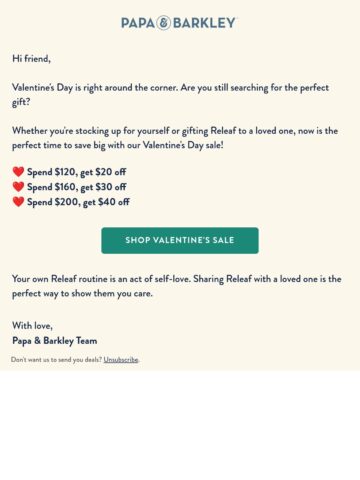Click the Your own Releaf routine paragraph
Image resolution: width=360 pixels, height=480 pixels.
click(x=177, y=286)
